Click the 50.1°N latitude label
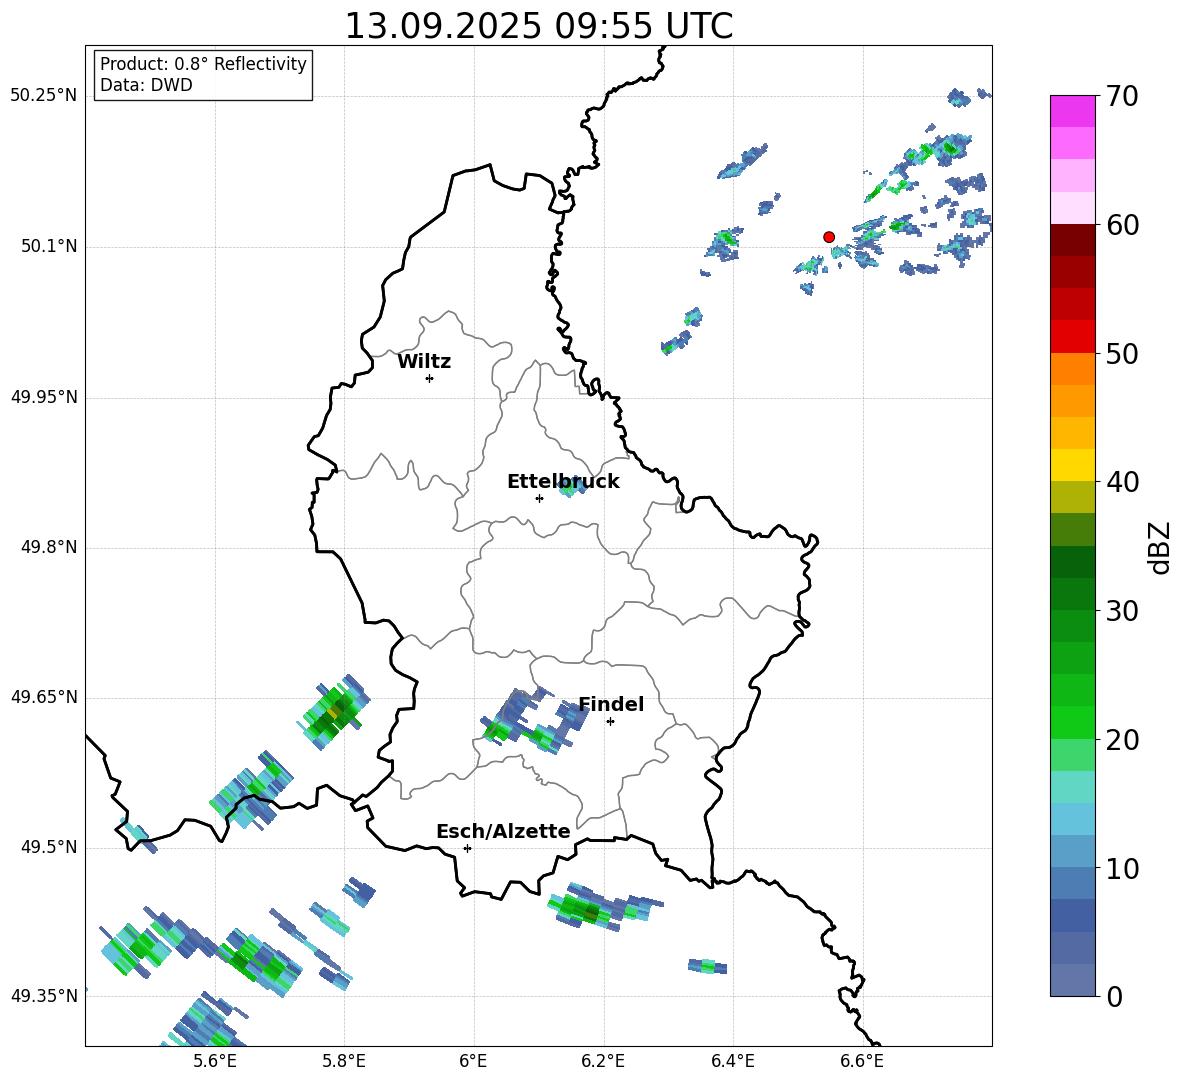This screenshot has width=1184, height=1081. pos(49,247)
